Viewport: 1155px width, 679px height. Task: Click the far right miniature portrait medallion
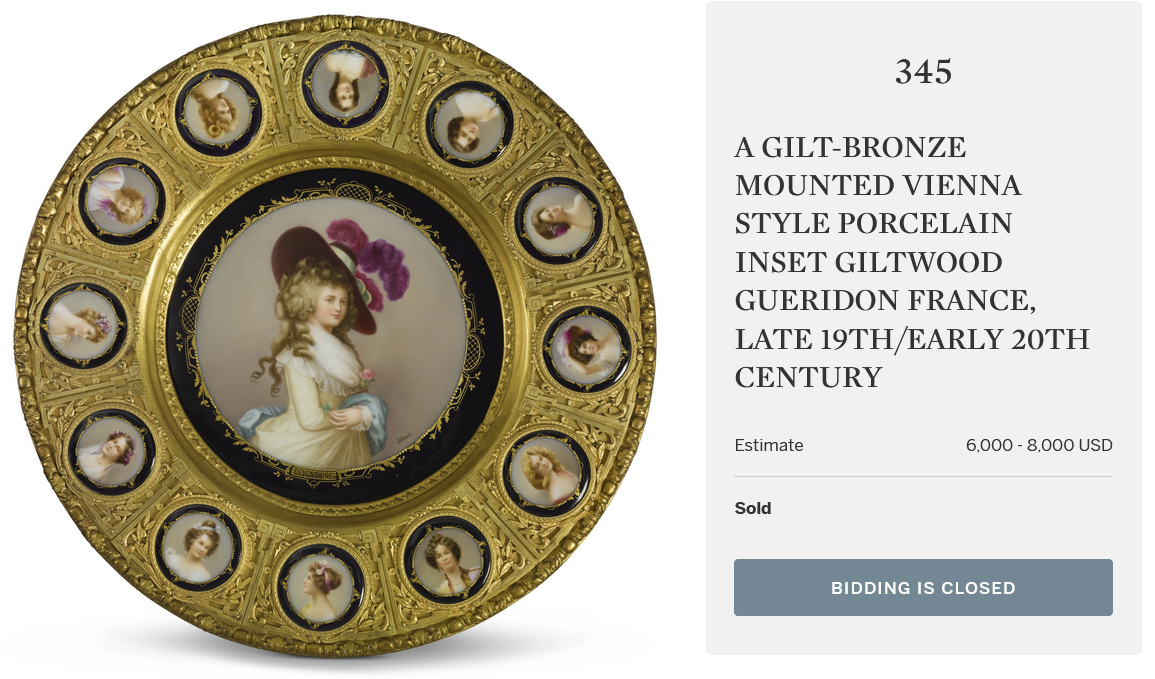coord(586,348)
